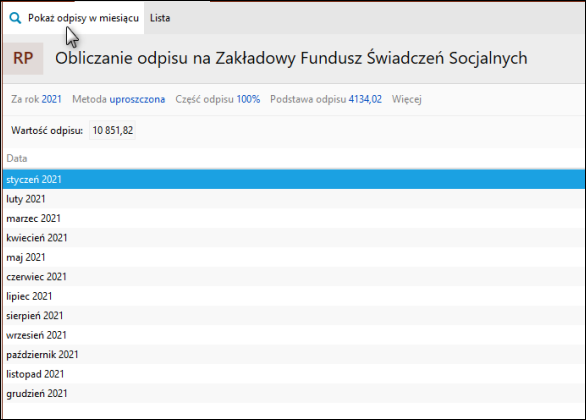Choose the marzec 2021 entry
This screenshot has width=586, height=420.
coord(294,218)
